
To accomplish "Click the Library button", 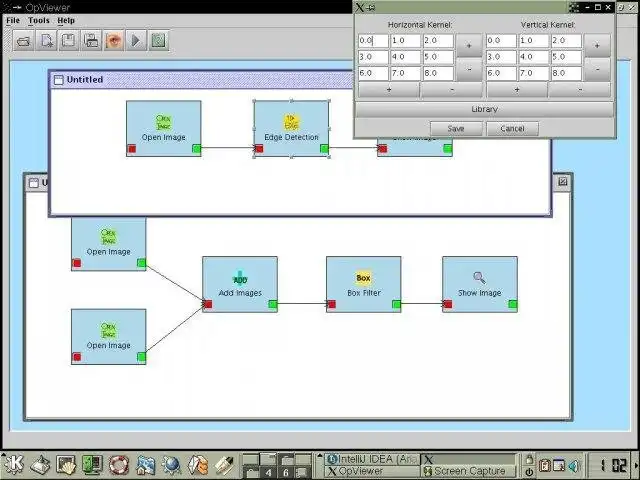I will tap(484, 109).
